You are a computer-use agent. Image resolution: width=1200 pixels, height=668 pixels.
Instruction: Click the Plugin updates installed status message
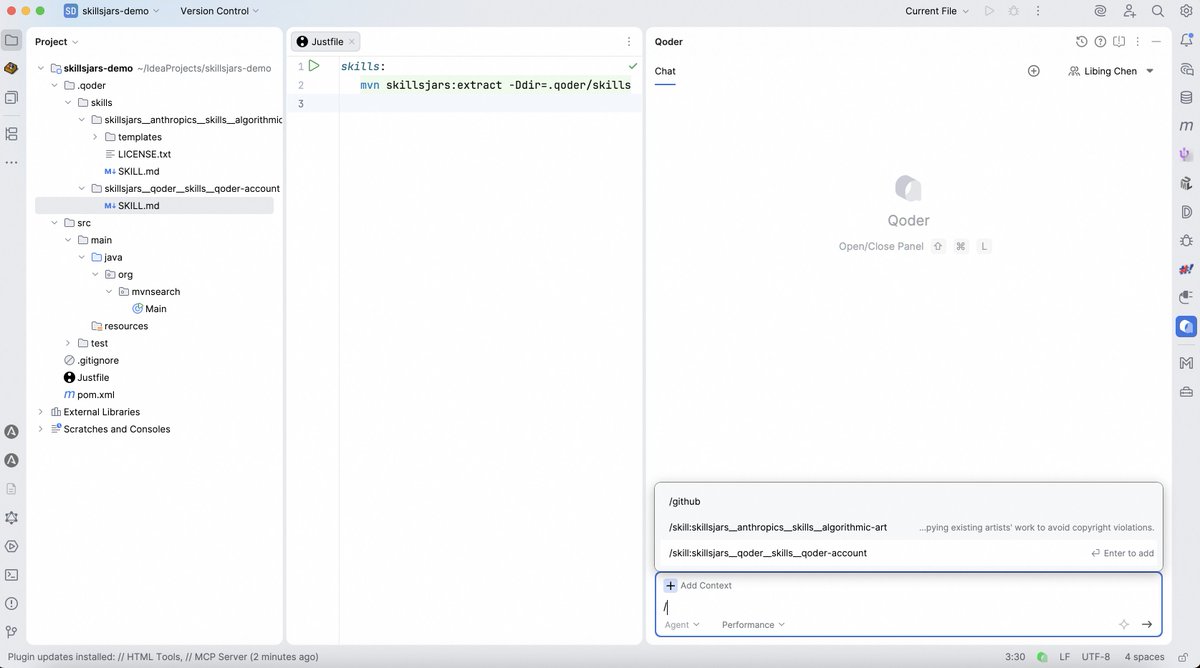(x=163, y=657)
